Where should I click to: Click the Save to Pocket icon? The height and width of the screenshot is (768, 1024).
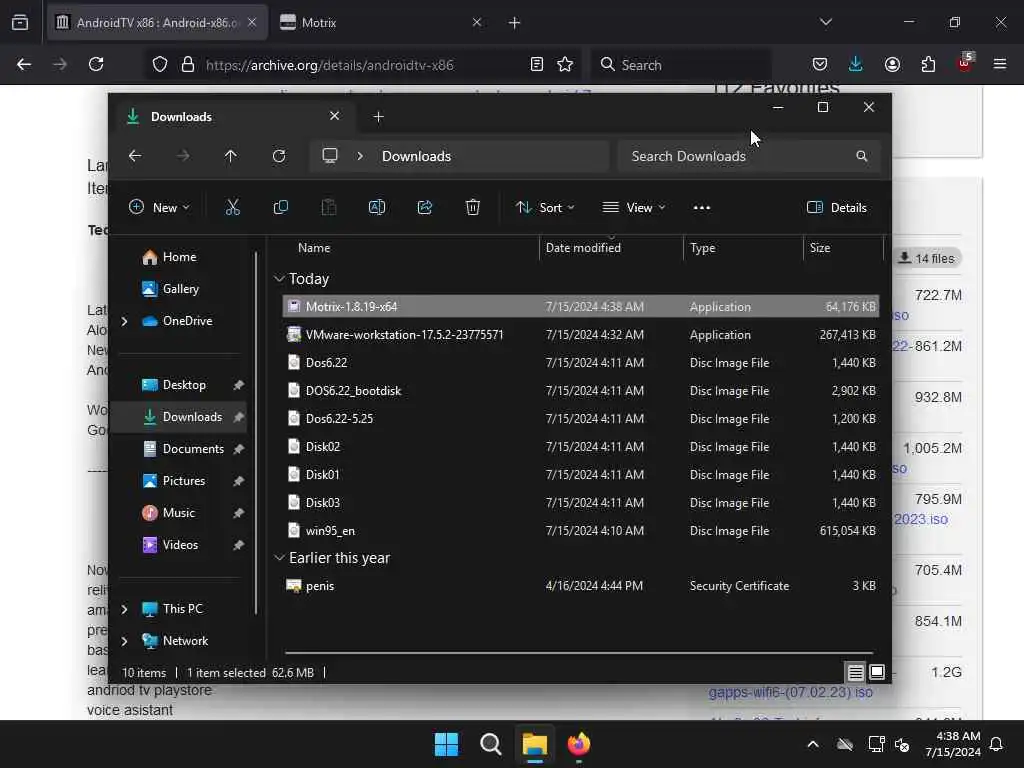coord(820,64)
